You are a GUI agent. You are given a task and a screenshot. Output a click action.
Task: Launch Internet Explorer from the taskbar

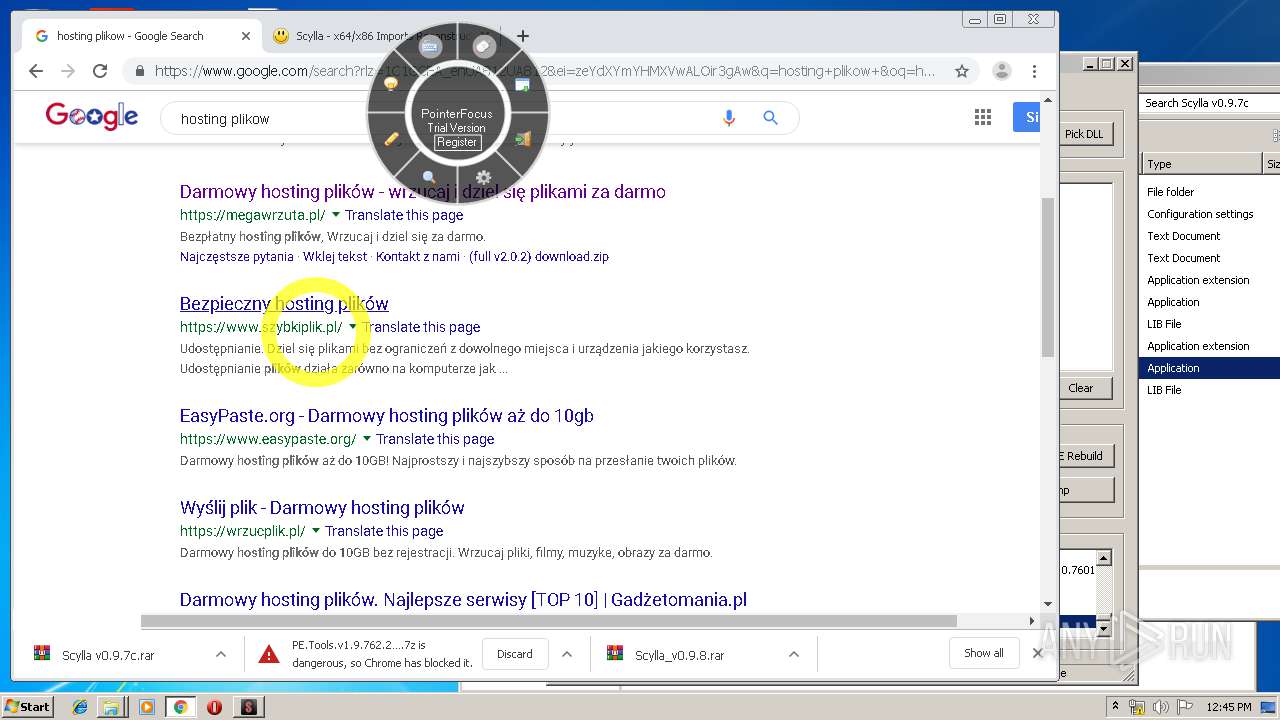pos(80,707)
